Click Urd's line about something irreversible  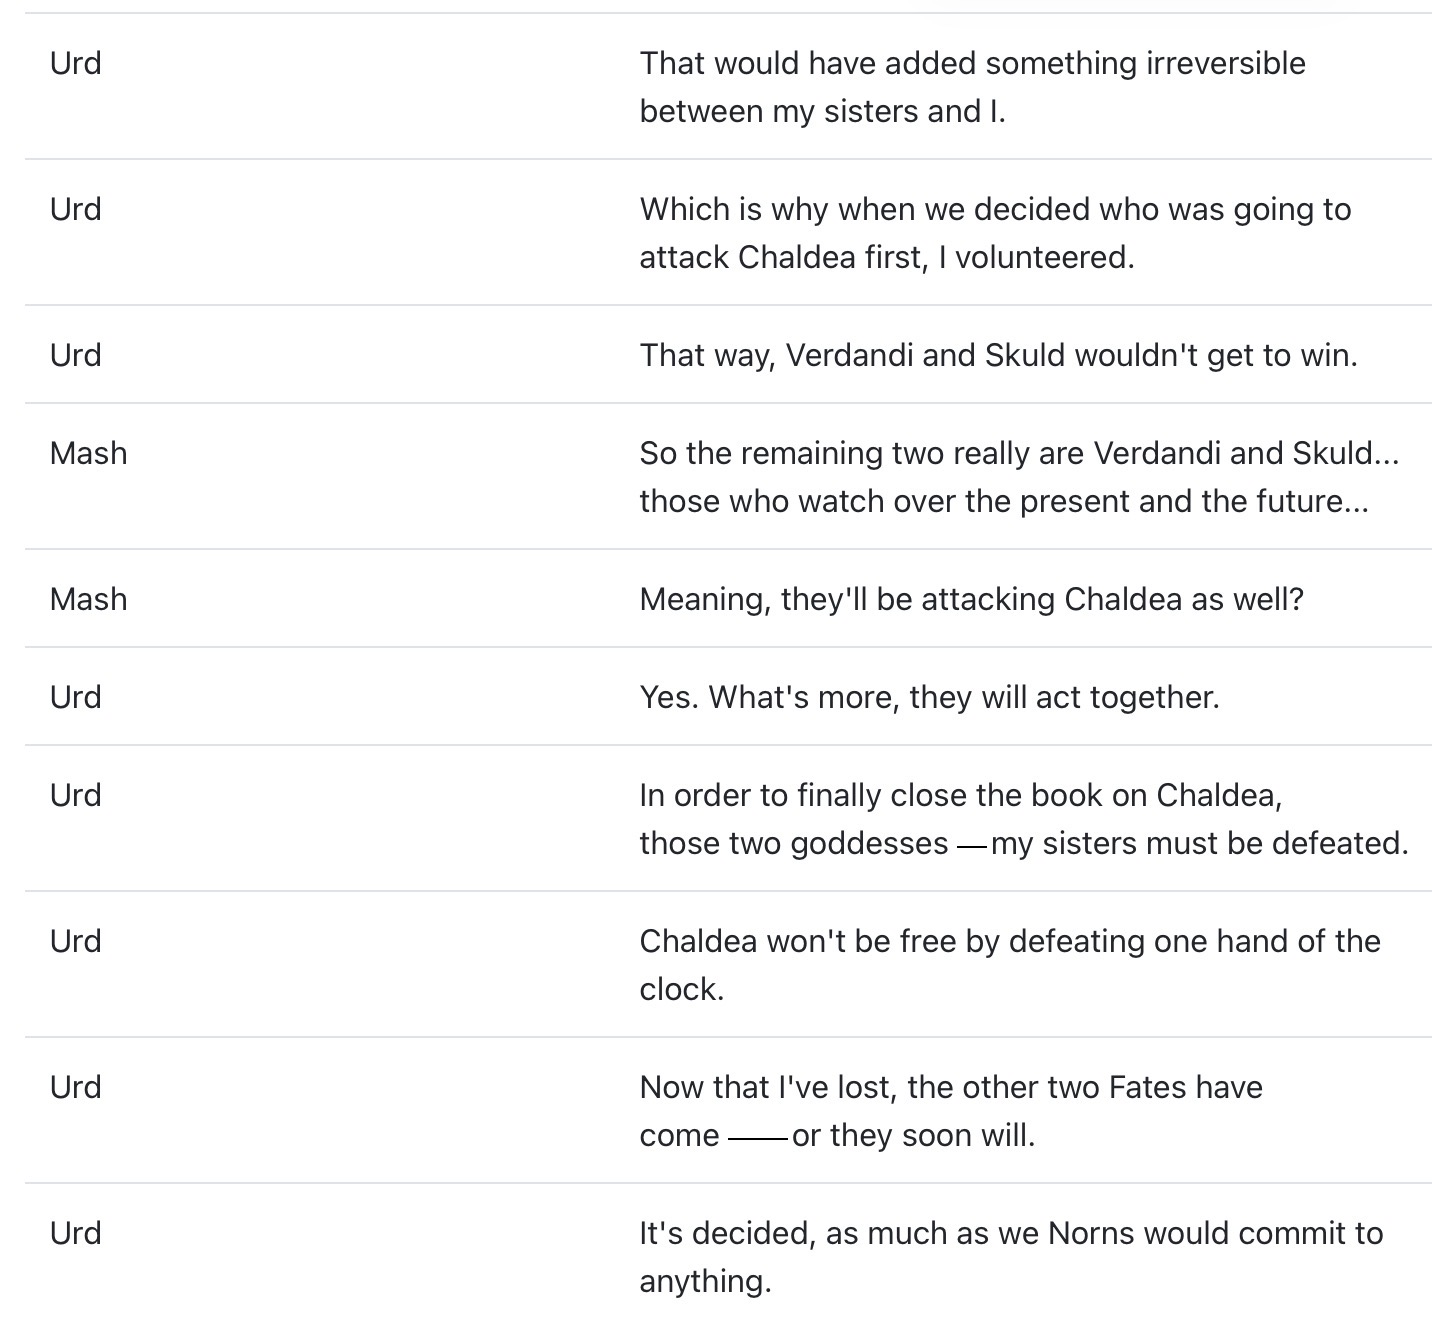point(972,87)
